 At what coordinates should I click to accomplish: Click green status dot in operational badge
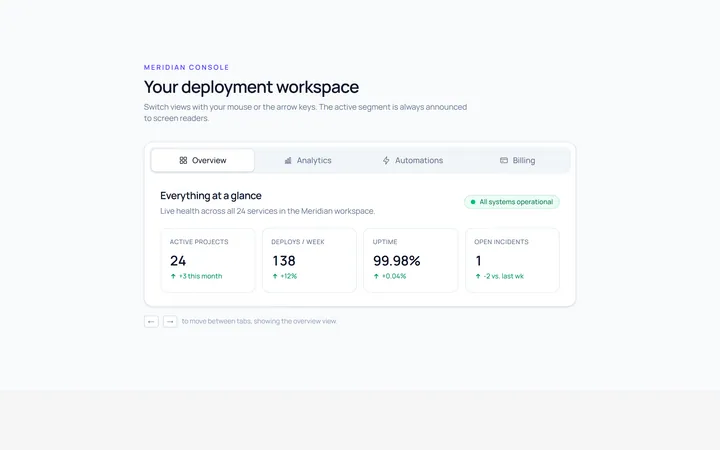pos(473,202)
